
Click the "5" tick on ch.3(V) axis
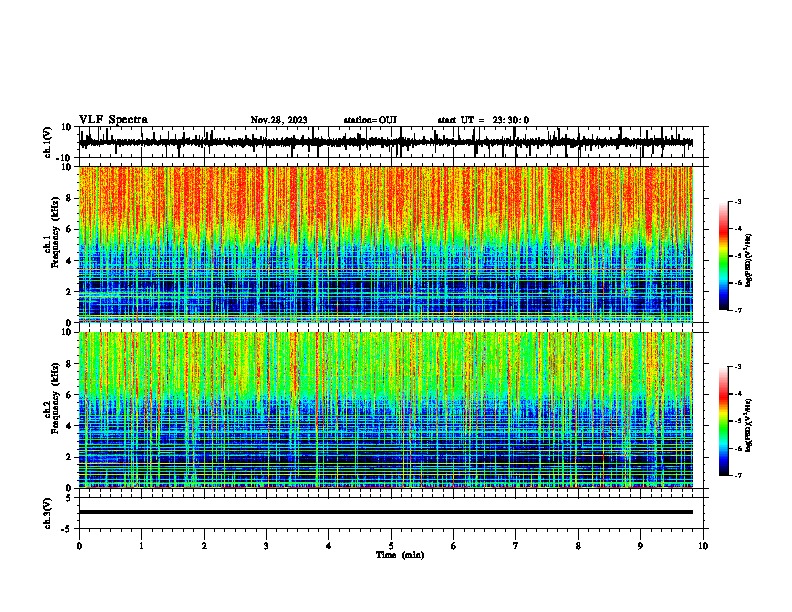(x=69, y=498)
